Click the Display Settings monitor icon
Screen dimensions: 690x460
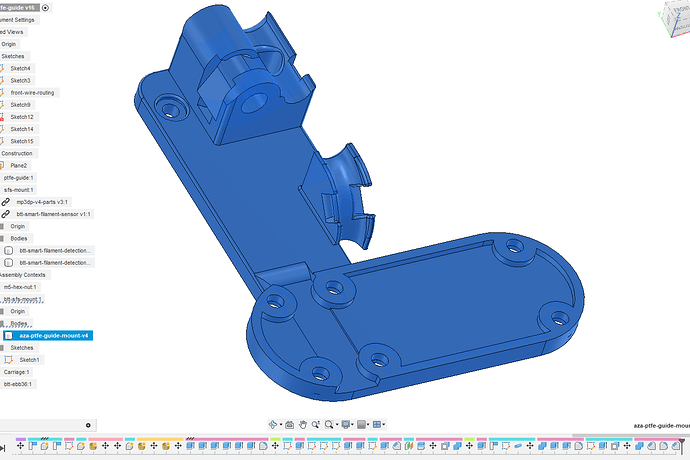tap(346, 424)
